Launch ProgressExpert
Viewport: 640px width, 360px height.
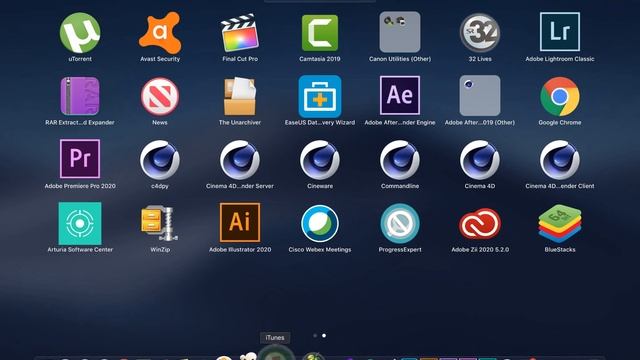[x=400, y=223]
